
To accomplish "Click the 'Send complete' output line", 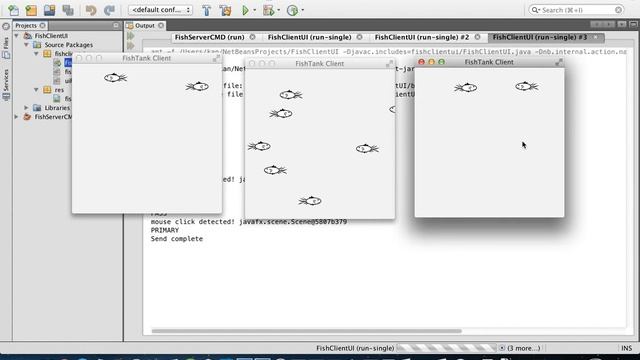I will pyautogui.click(x=176, y=239).
